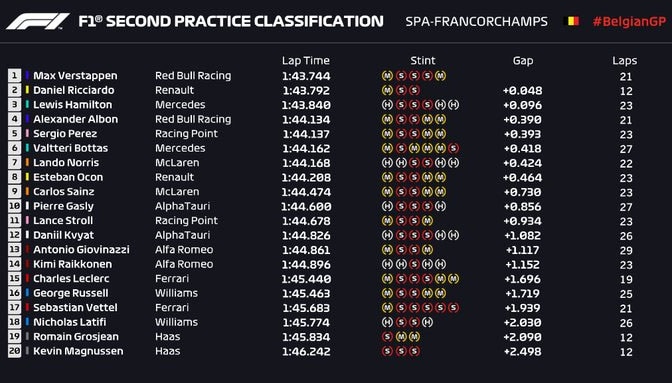Click the first medium tyre icon in Verstappen's stint

coord(387,76)
